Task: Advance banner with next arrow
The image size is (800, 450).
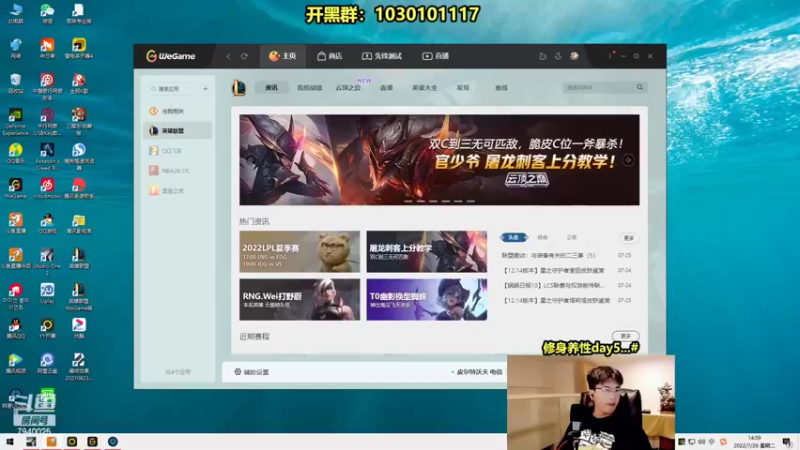Action: 628,160
